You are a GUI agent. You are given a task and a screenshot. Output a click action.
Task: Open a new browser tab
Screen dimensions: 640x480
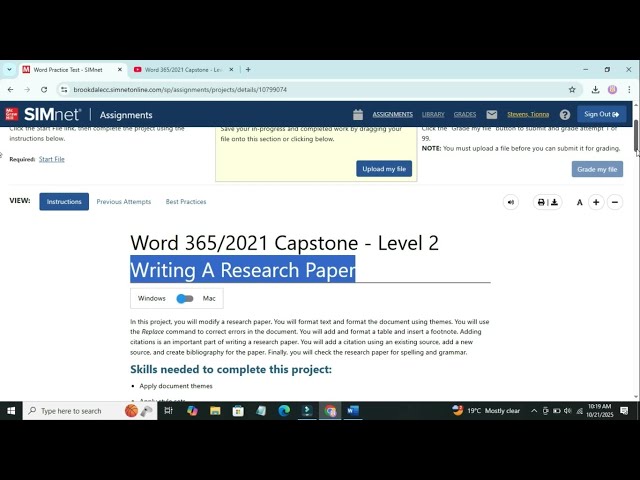click(x=248, y=70)
